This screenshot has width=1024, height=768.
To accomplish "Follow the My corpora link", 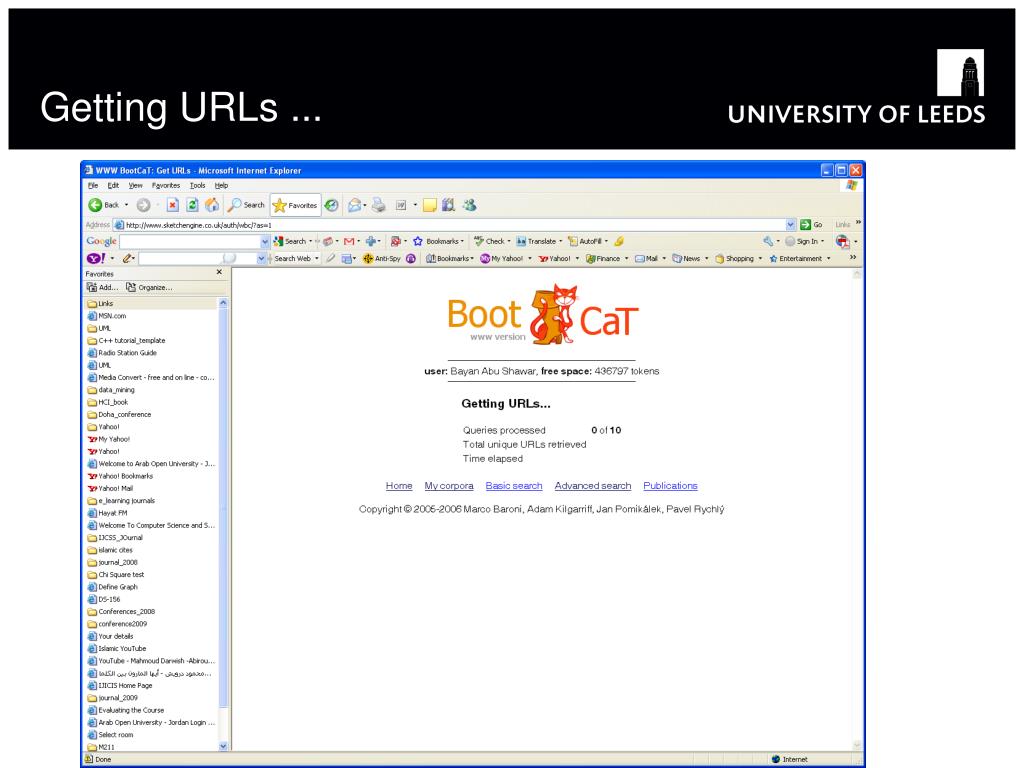I will (449, 486).
